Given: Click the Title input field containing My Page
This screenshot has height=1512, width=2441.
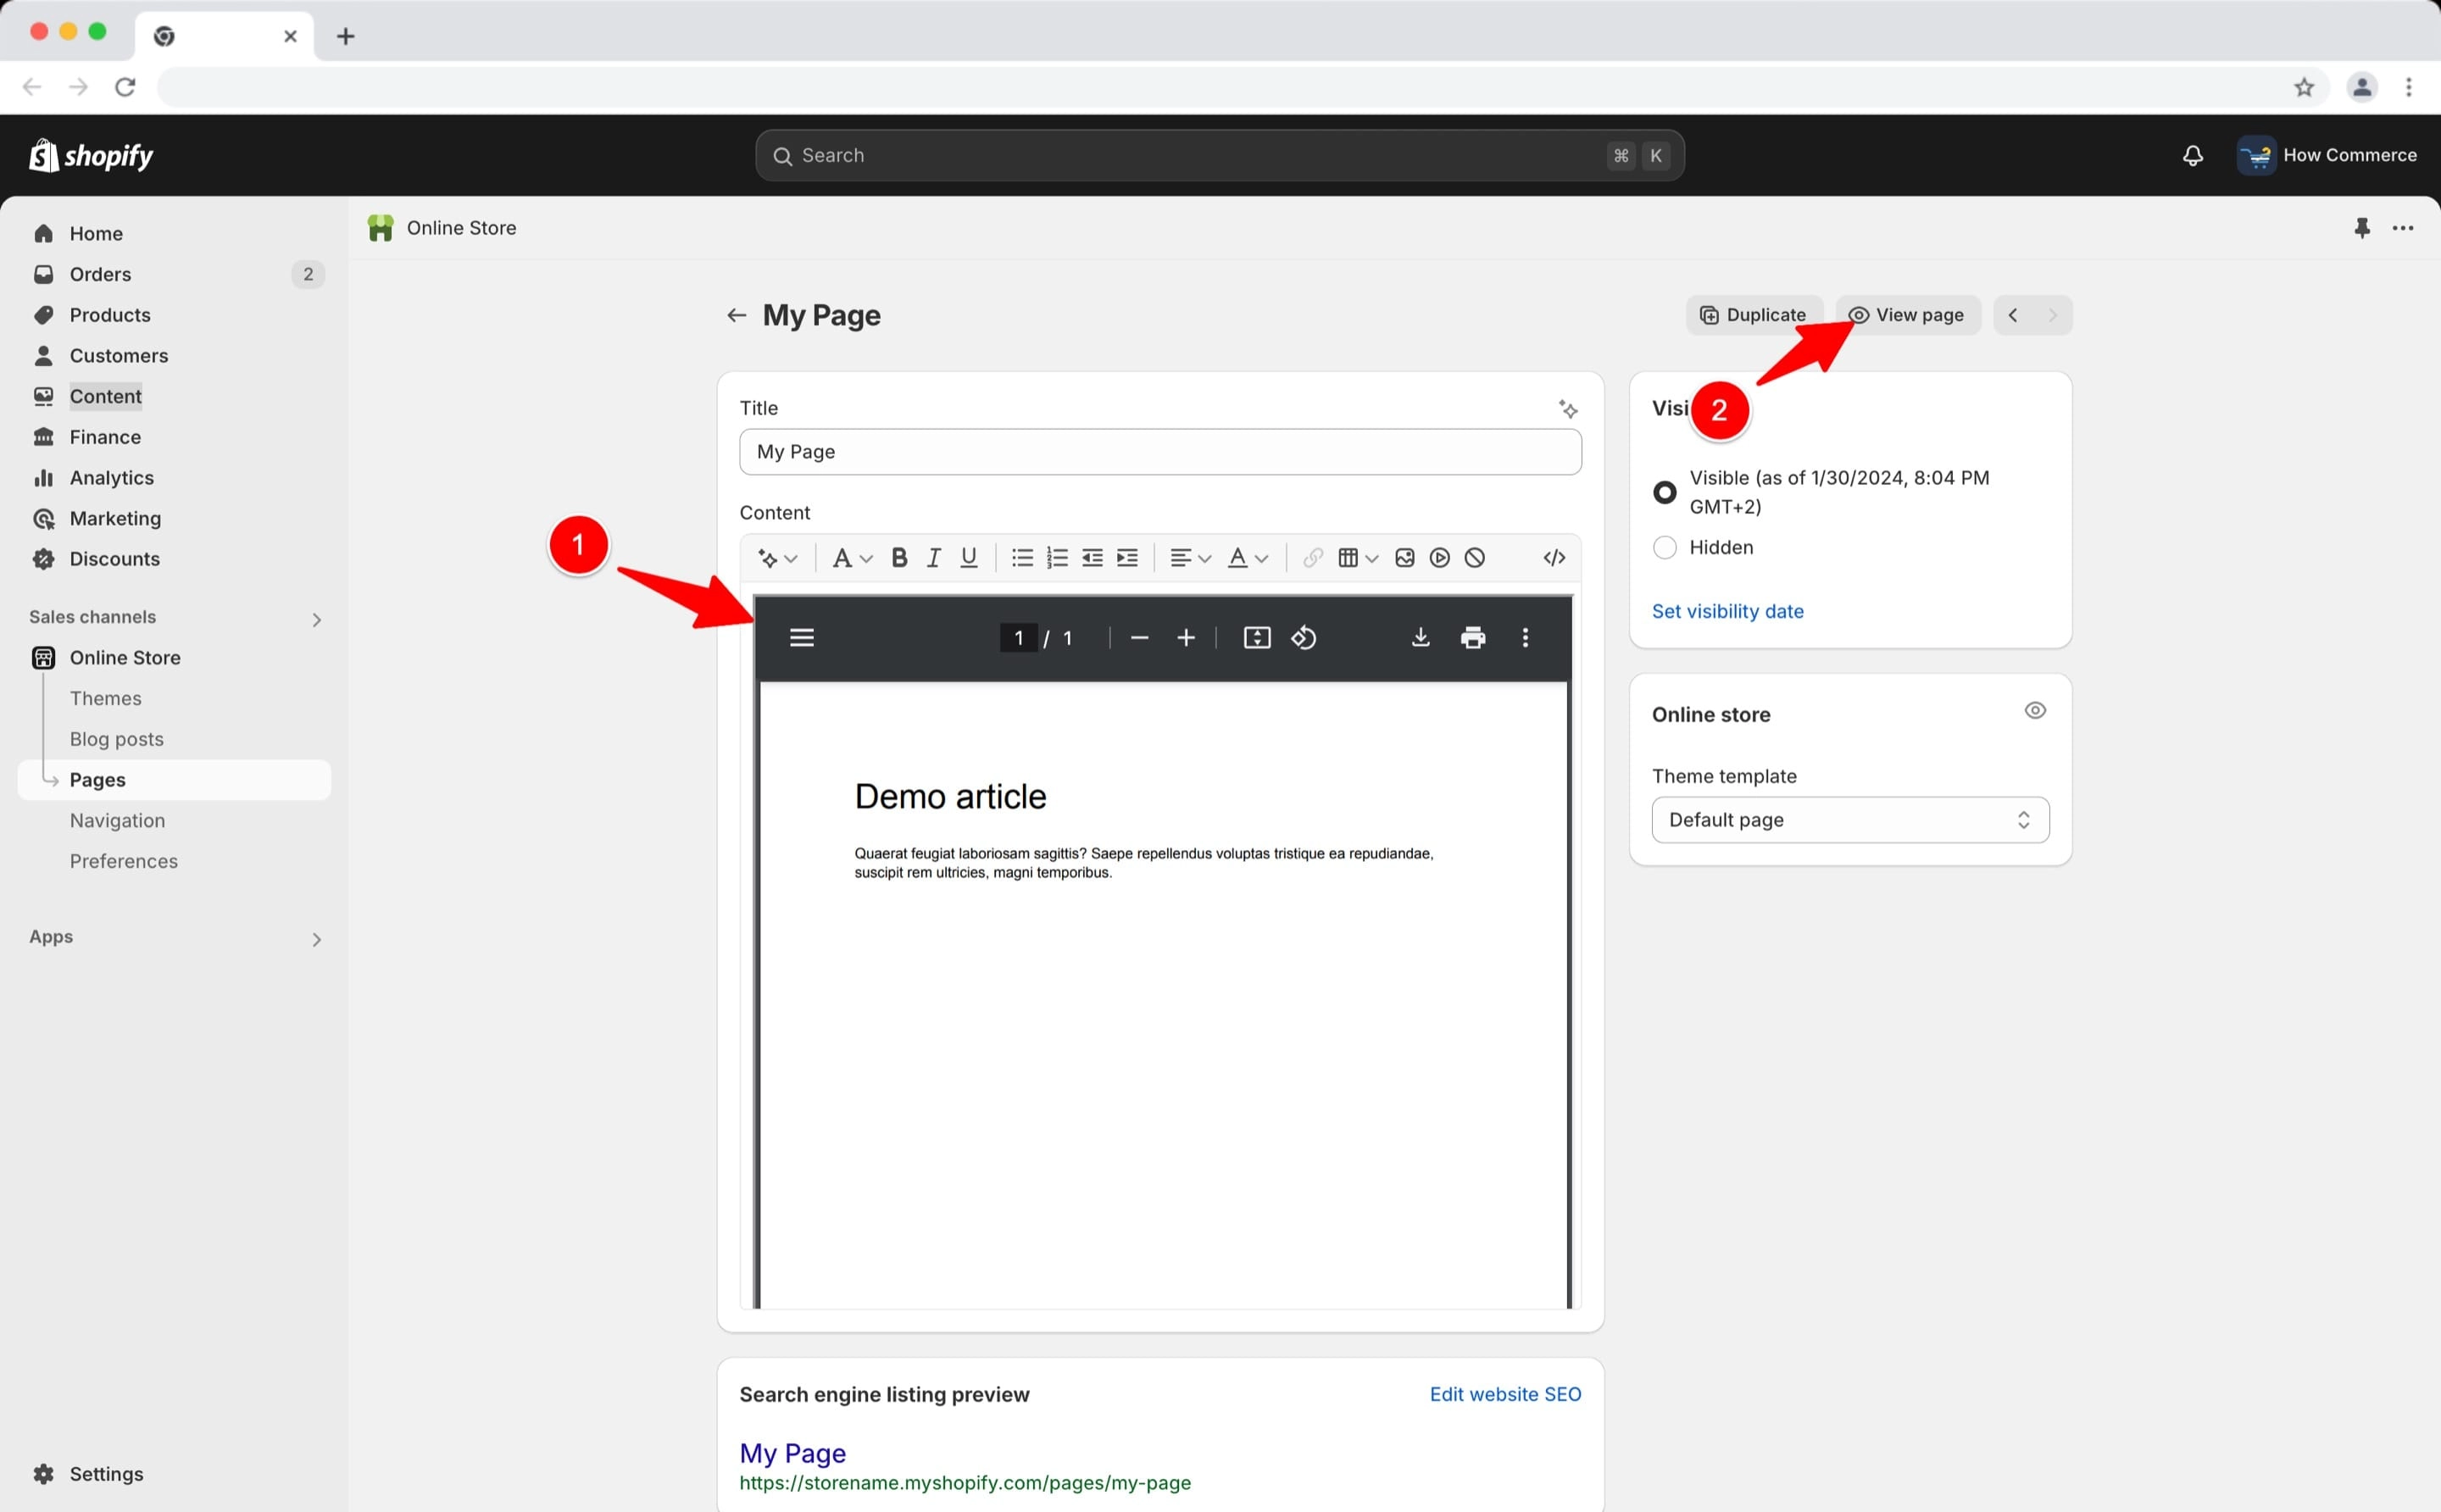Looking at the screenshot, I should [x=1160, y=452].
